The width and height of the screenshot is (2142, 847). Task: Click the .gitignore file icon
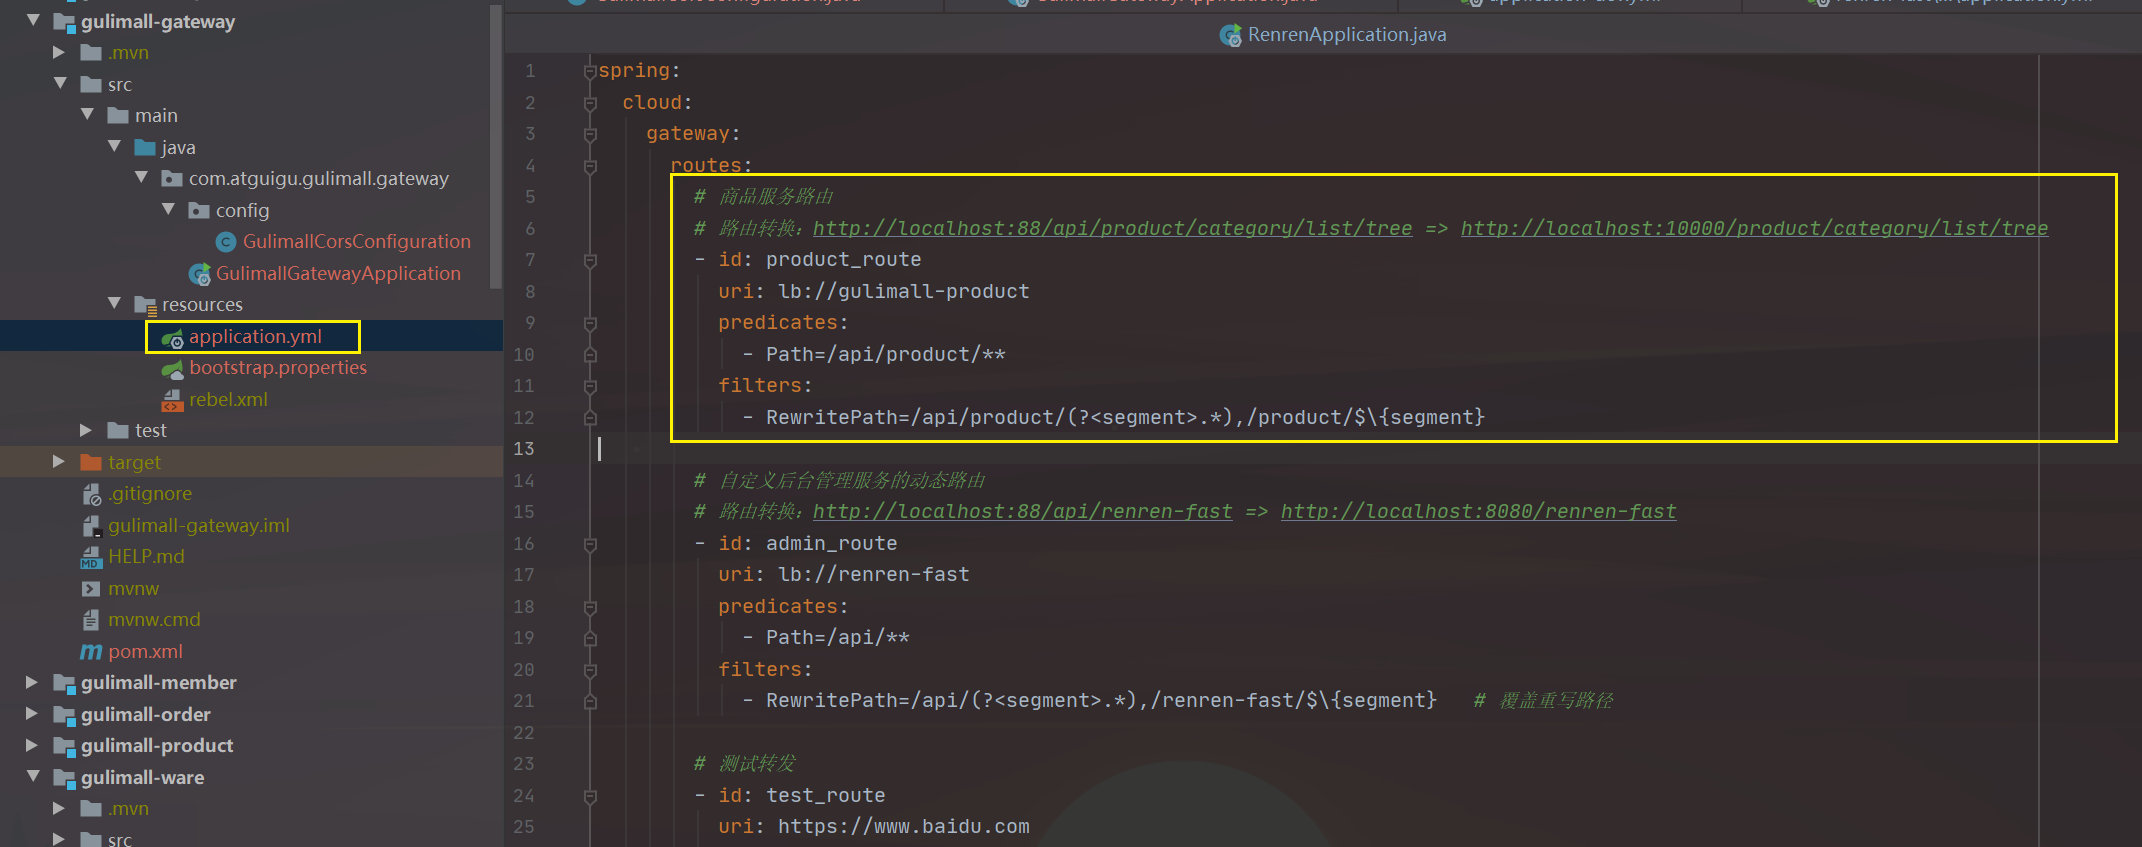(x=91, y=494)
